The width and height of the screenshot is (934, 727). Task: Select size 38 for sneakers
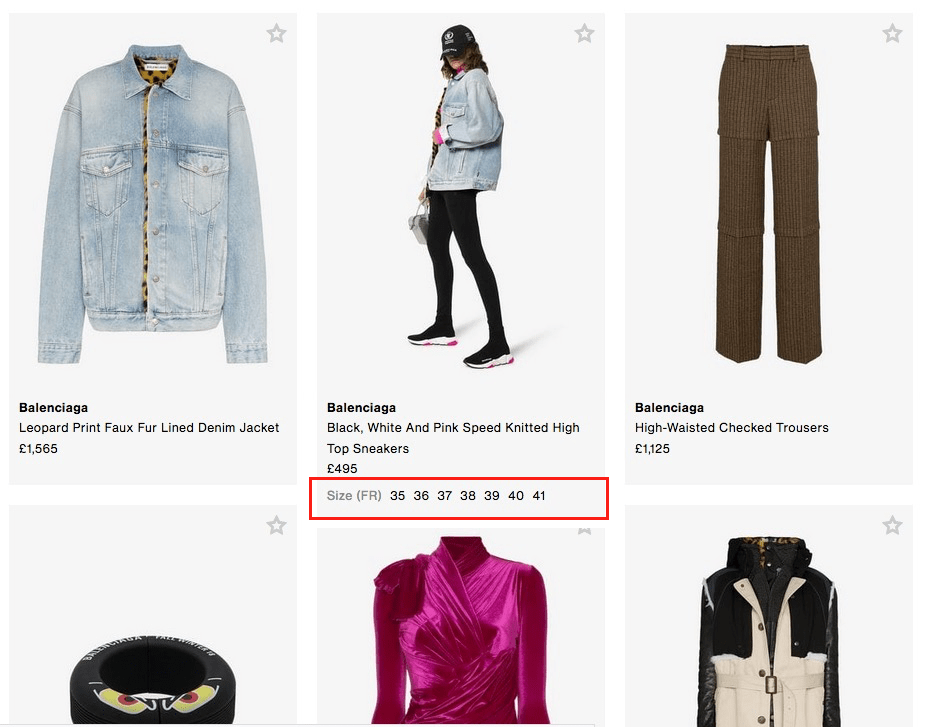tap(468, 496)
